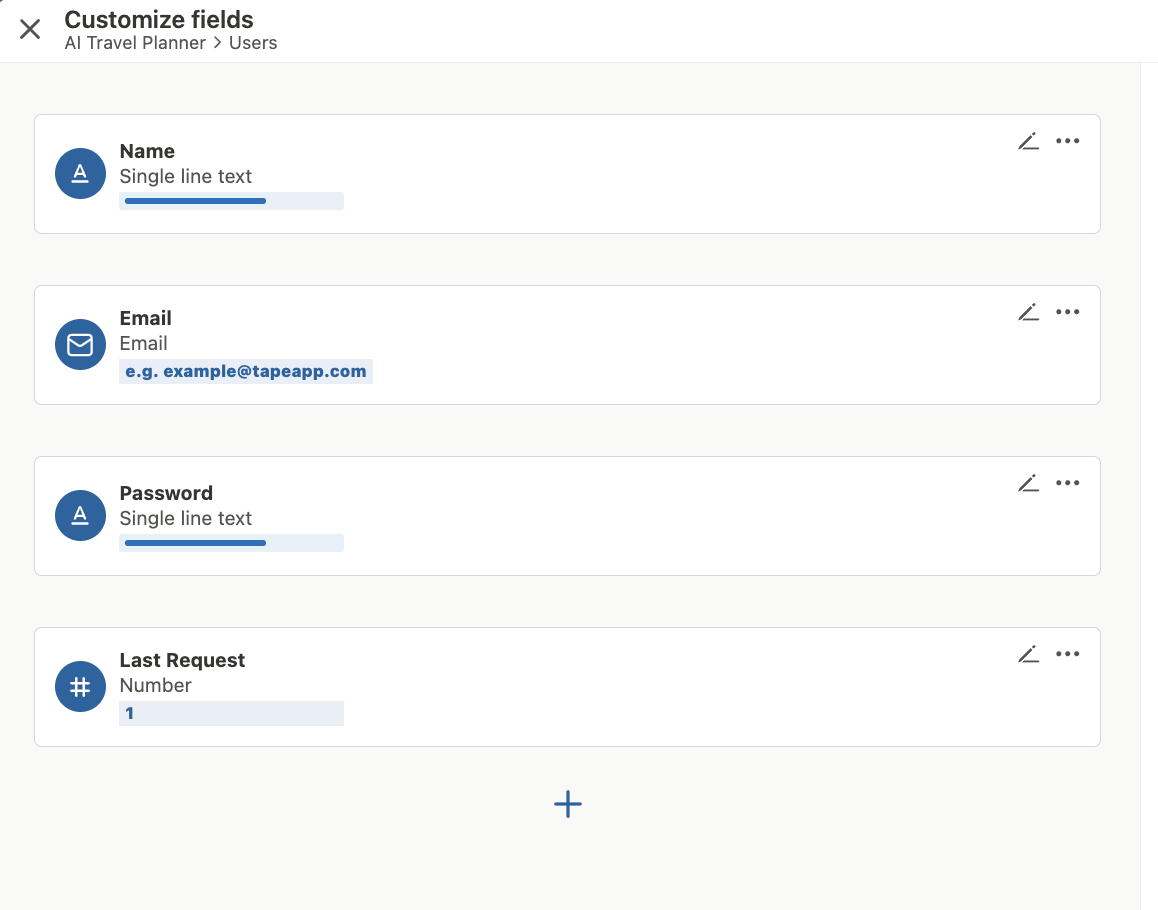Click the example@tapeapp.com sample chip
Screen dimensions: 1158x910
pyautogui.click(x=245, y=371)
